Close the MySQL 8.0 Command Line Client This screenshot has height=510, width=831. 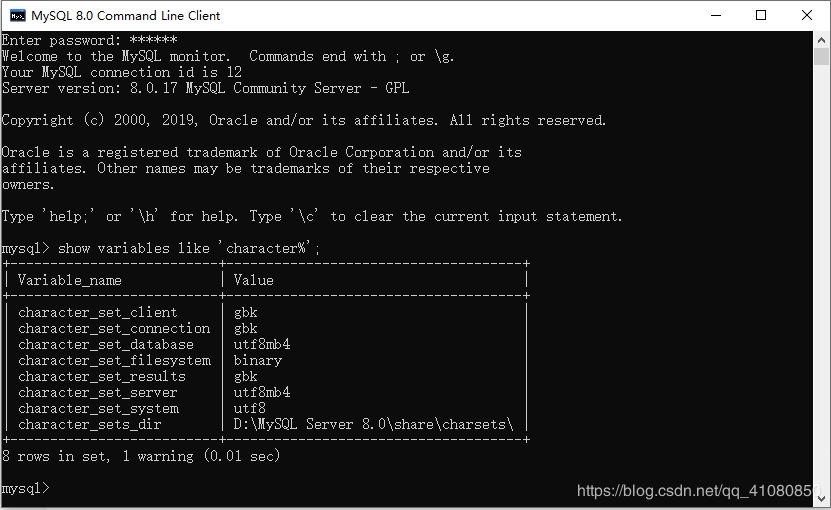[x=807, y=16]
